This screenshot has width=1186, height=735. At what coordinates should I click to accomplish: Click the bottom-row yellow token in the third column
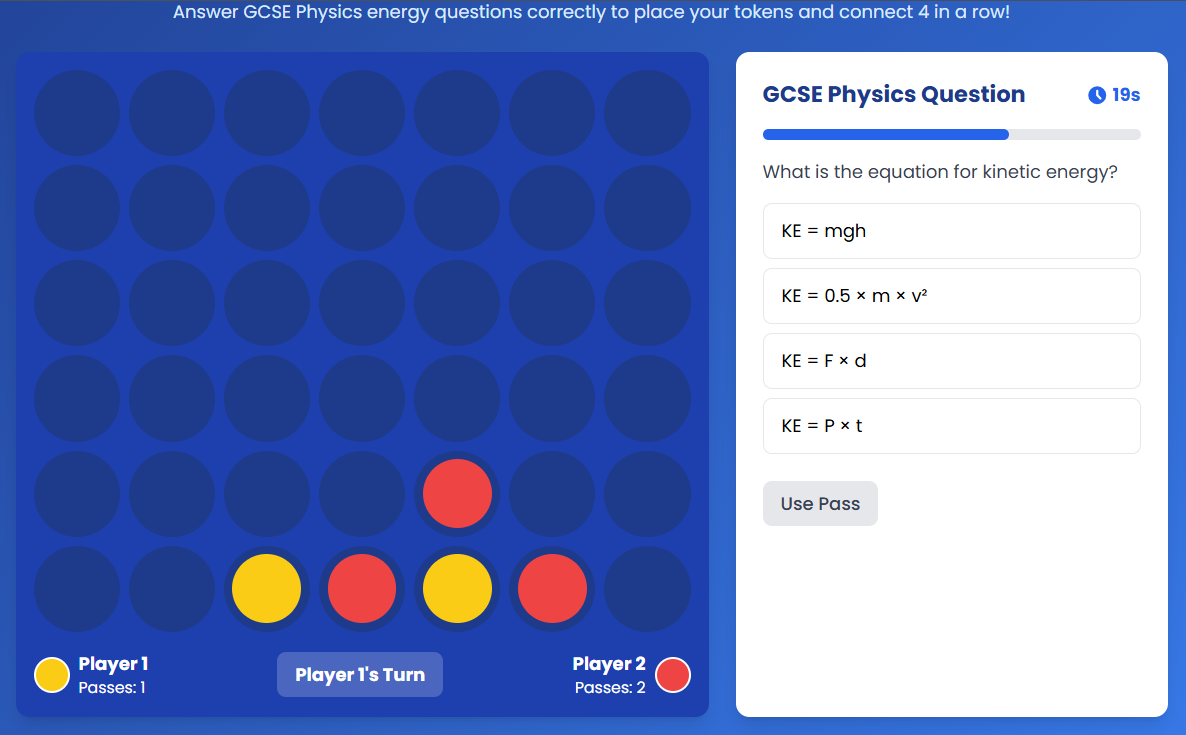(266, 588)
